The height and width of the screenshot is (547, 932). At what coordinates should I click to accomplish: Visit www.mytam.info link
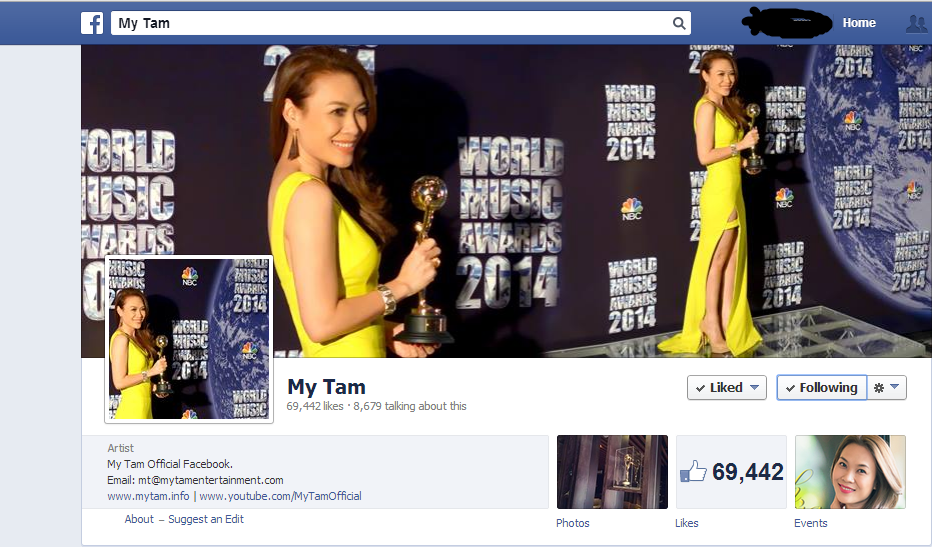(148, 496)
